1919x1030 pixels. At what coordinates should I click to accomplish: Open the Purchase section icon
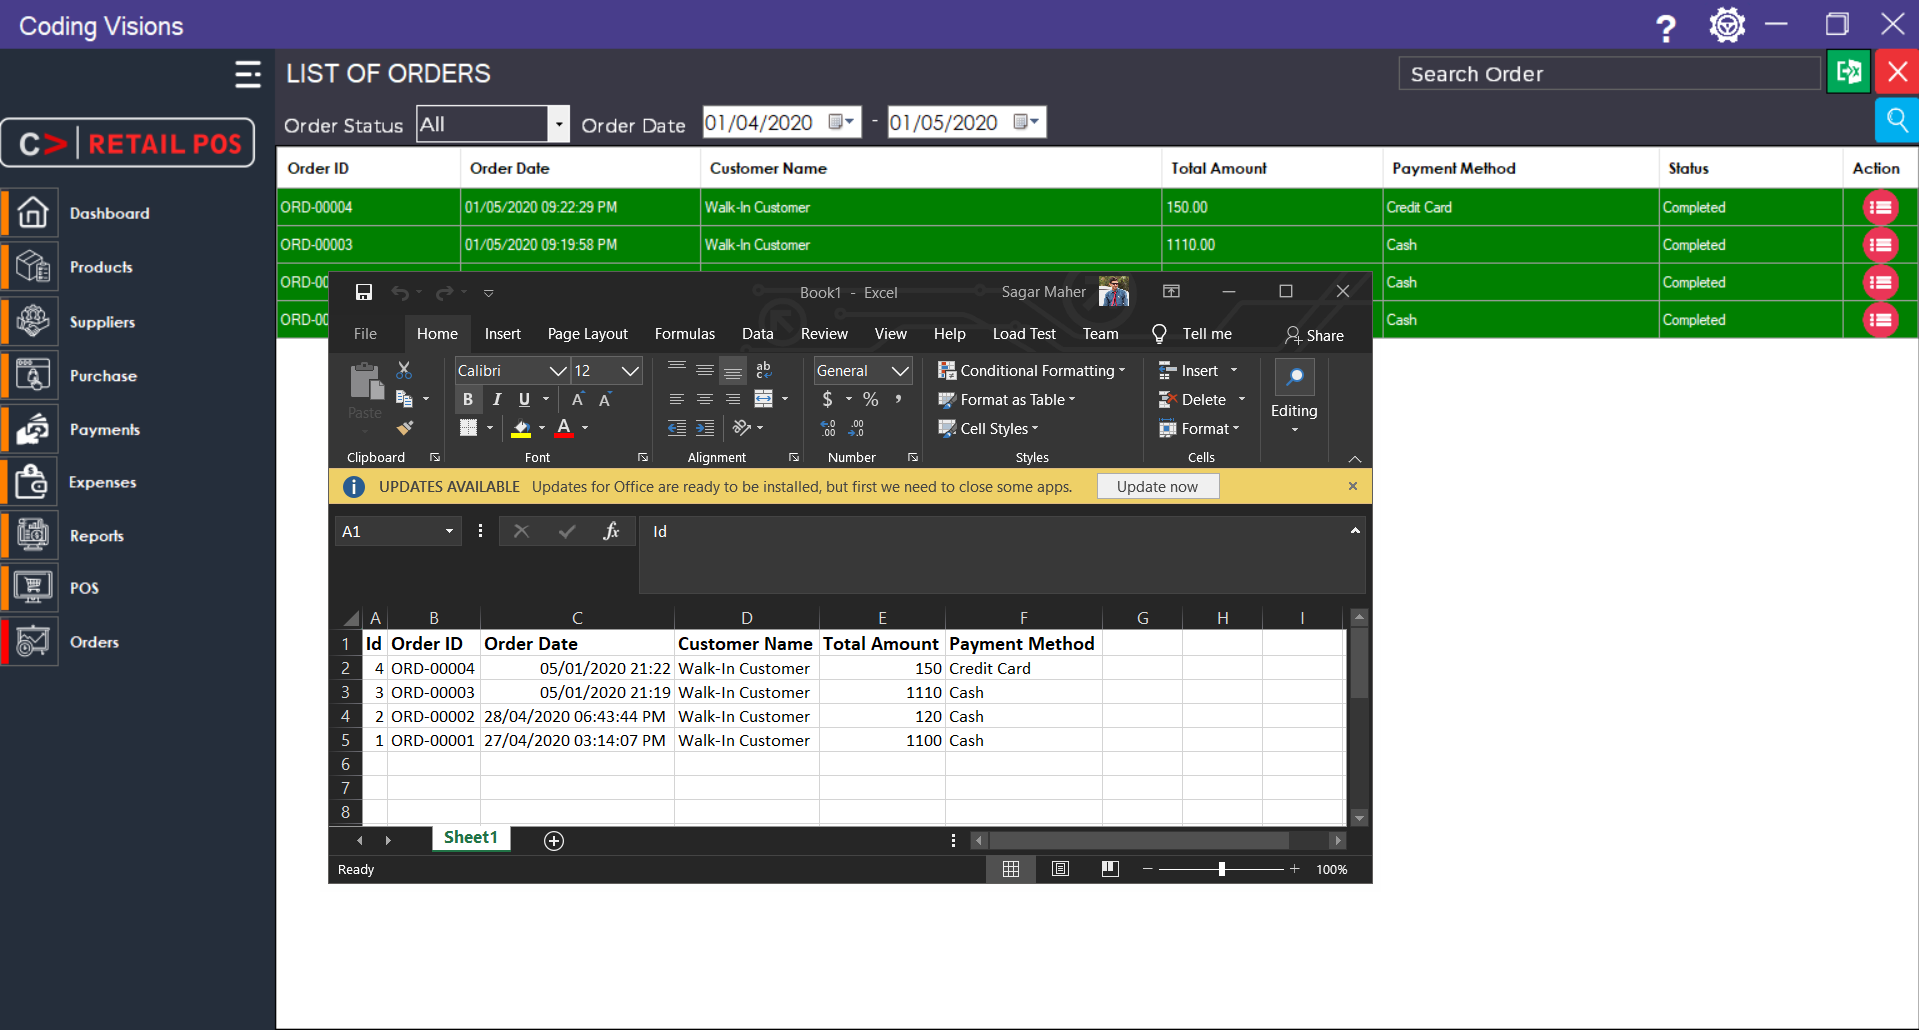tap(33, 375)
